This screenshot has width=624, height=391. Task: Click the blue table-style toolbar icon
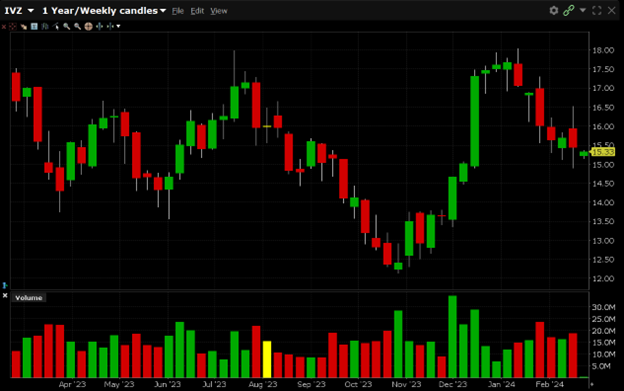[34, 26]
